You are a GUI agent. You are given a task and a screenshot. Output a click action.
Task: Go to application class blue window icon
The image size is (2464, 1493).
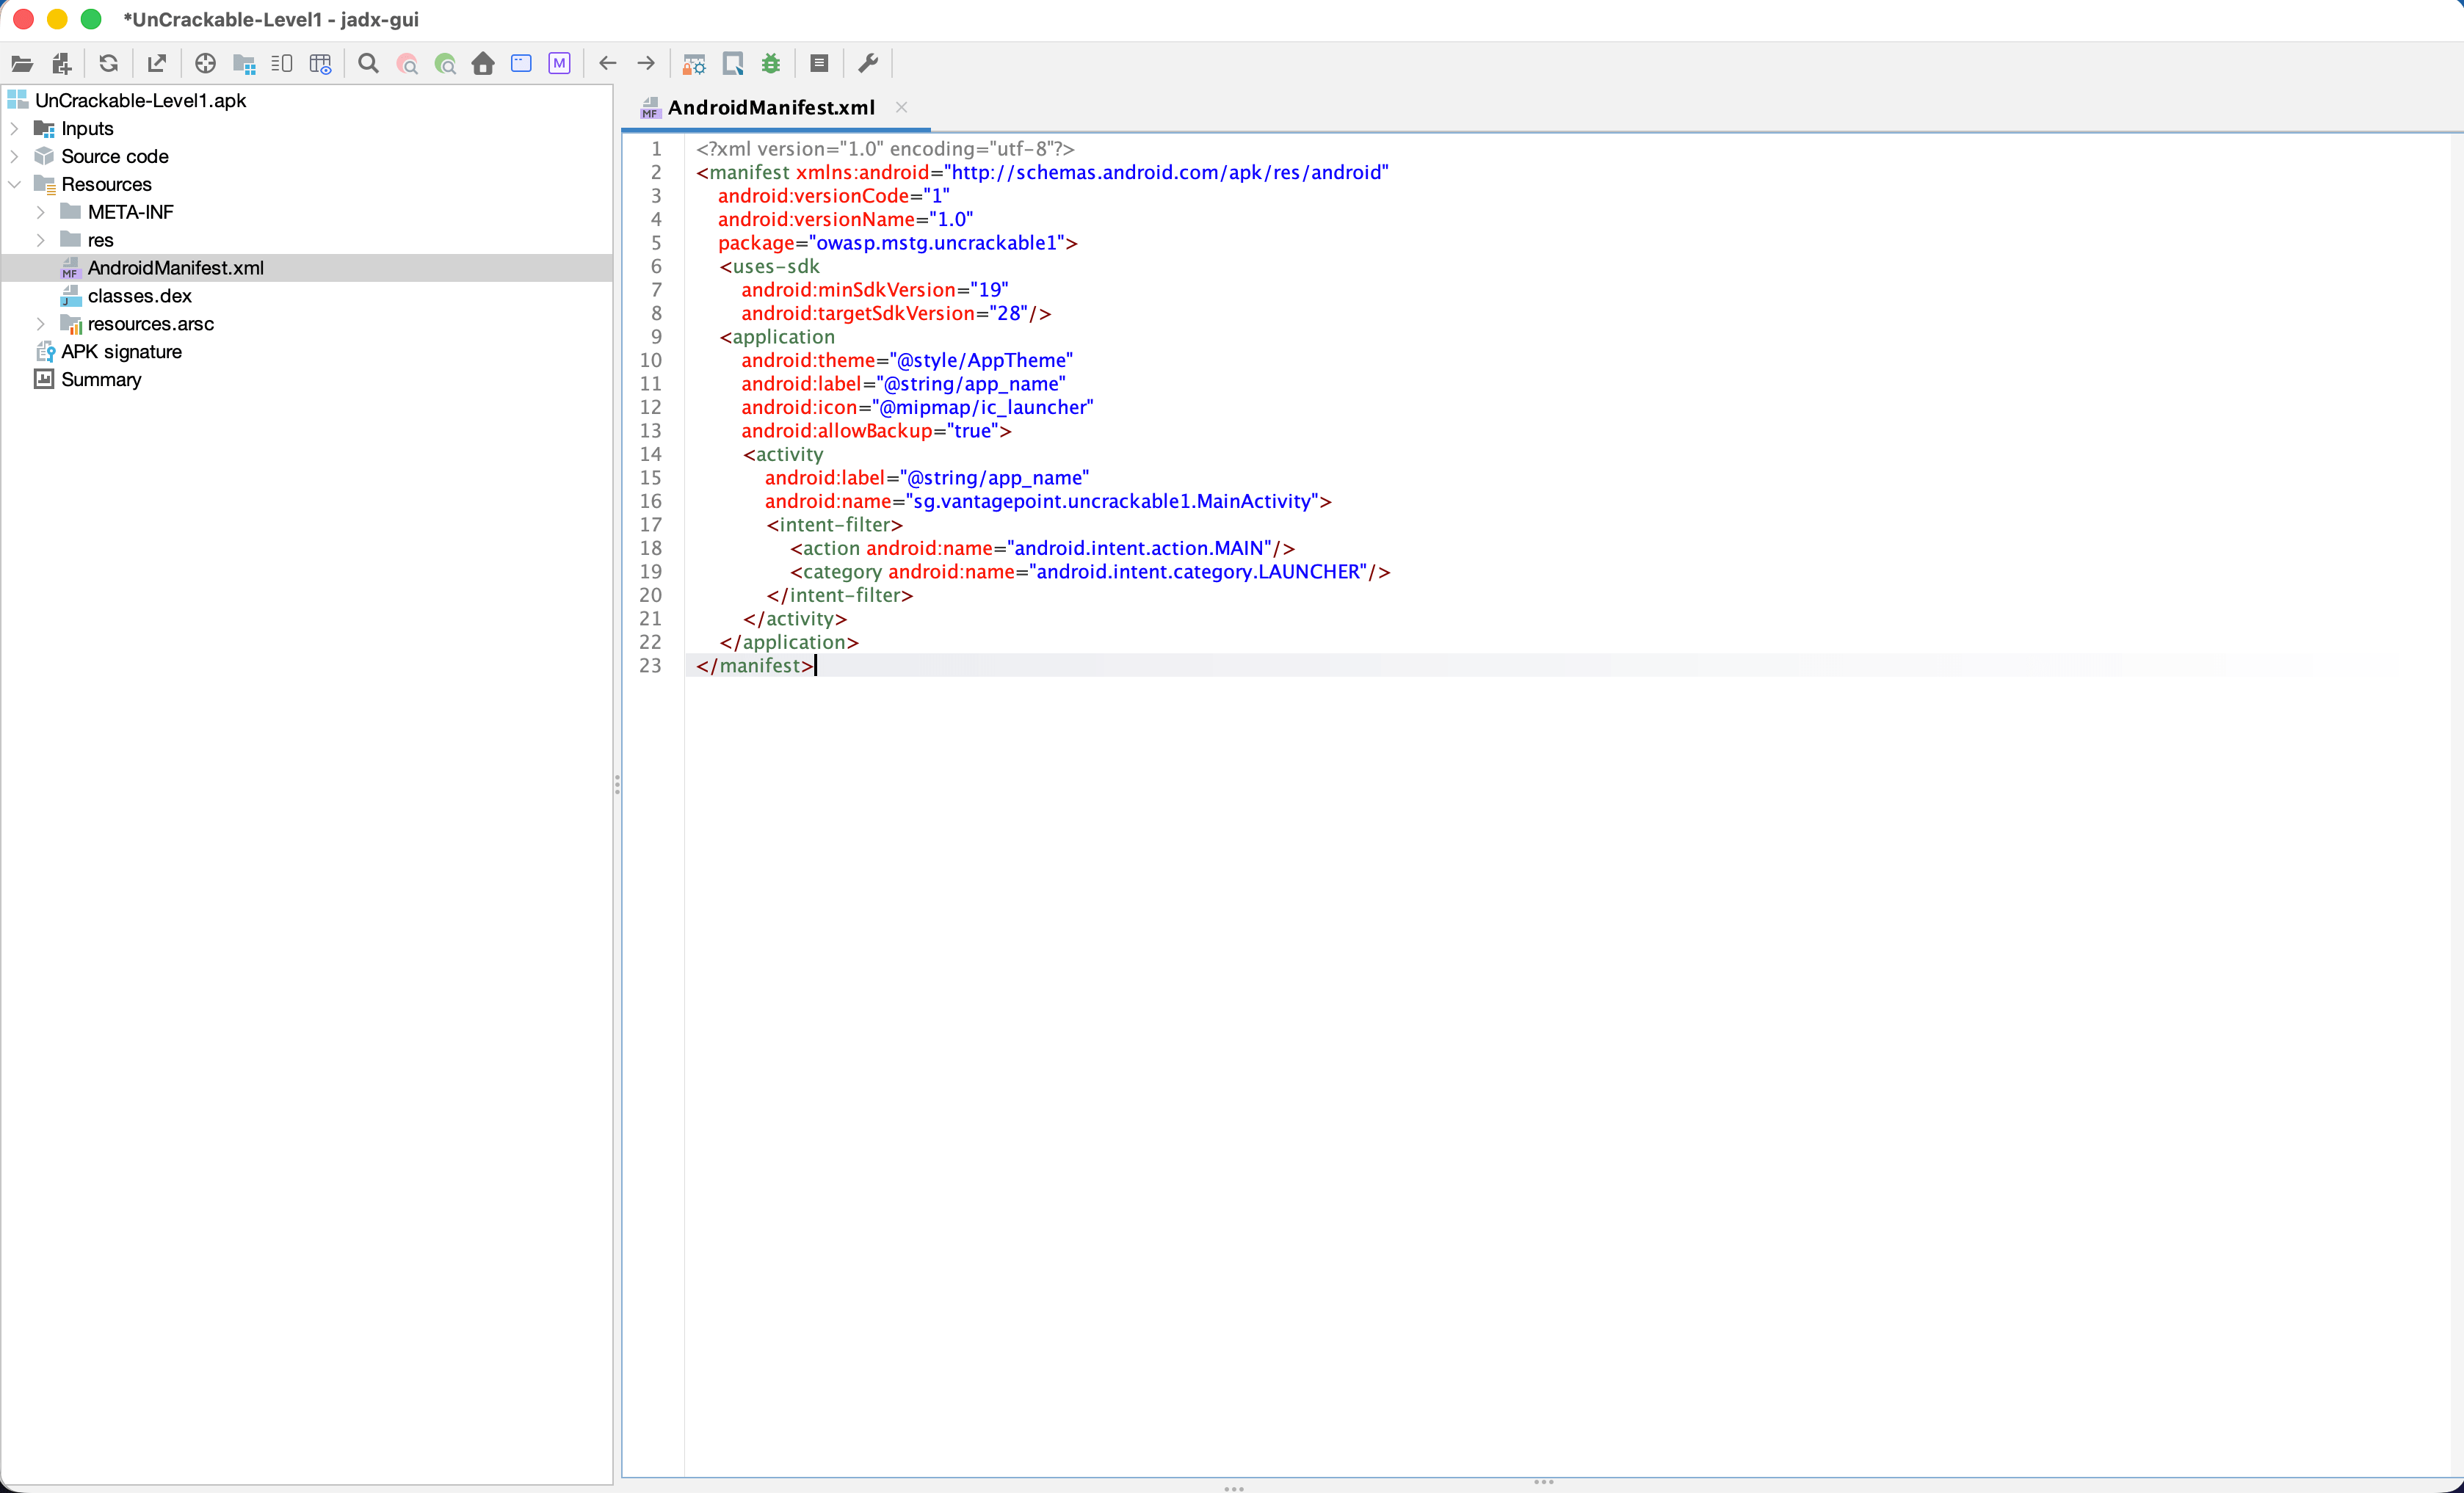(521, 64)
